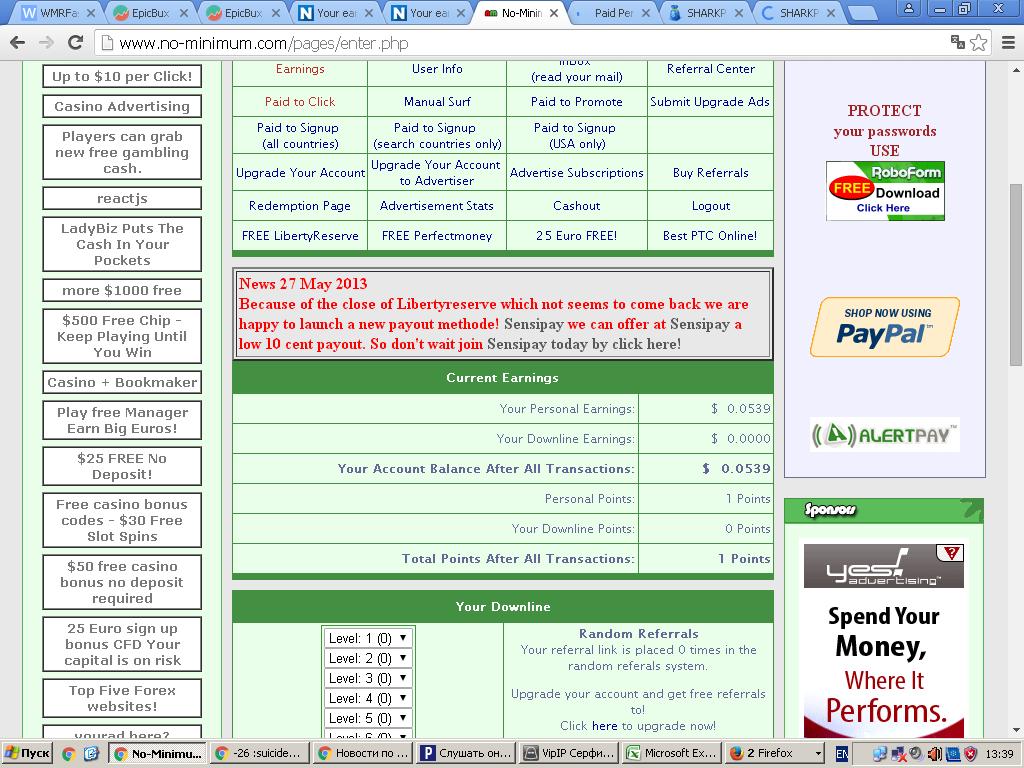Open the Paid to Promote menu item
The height and width of the screenshot is (768, 1024).
tap(577, 101)
